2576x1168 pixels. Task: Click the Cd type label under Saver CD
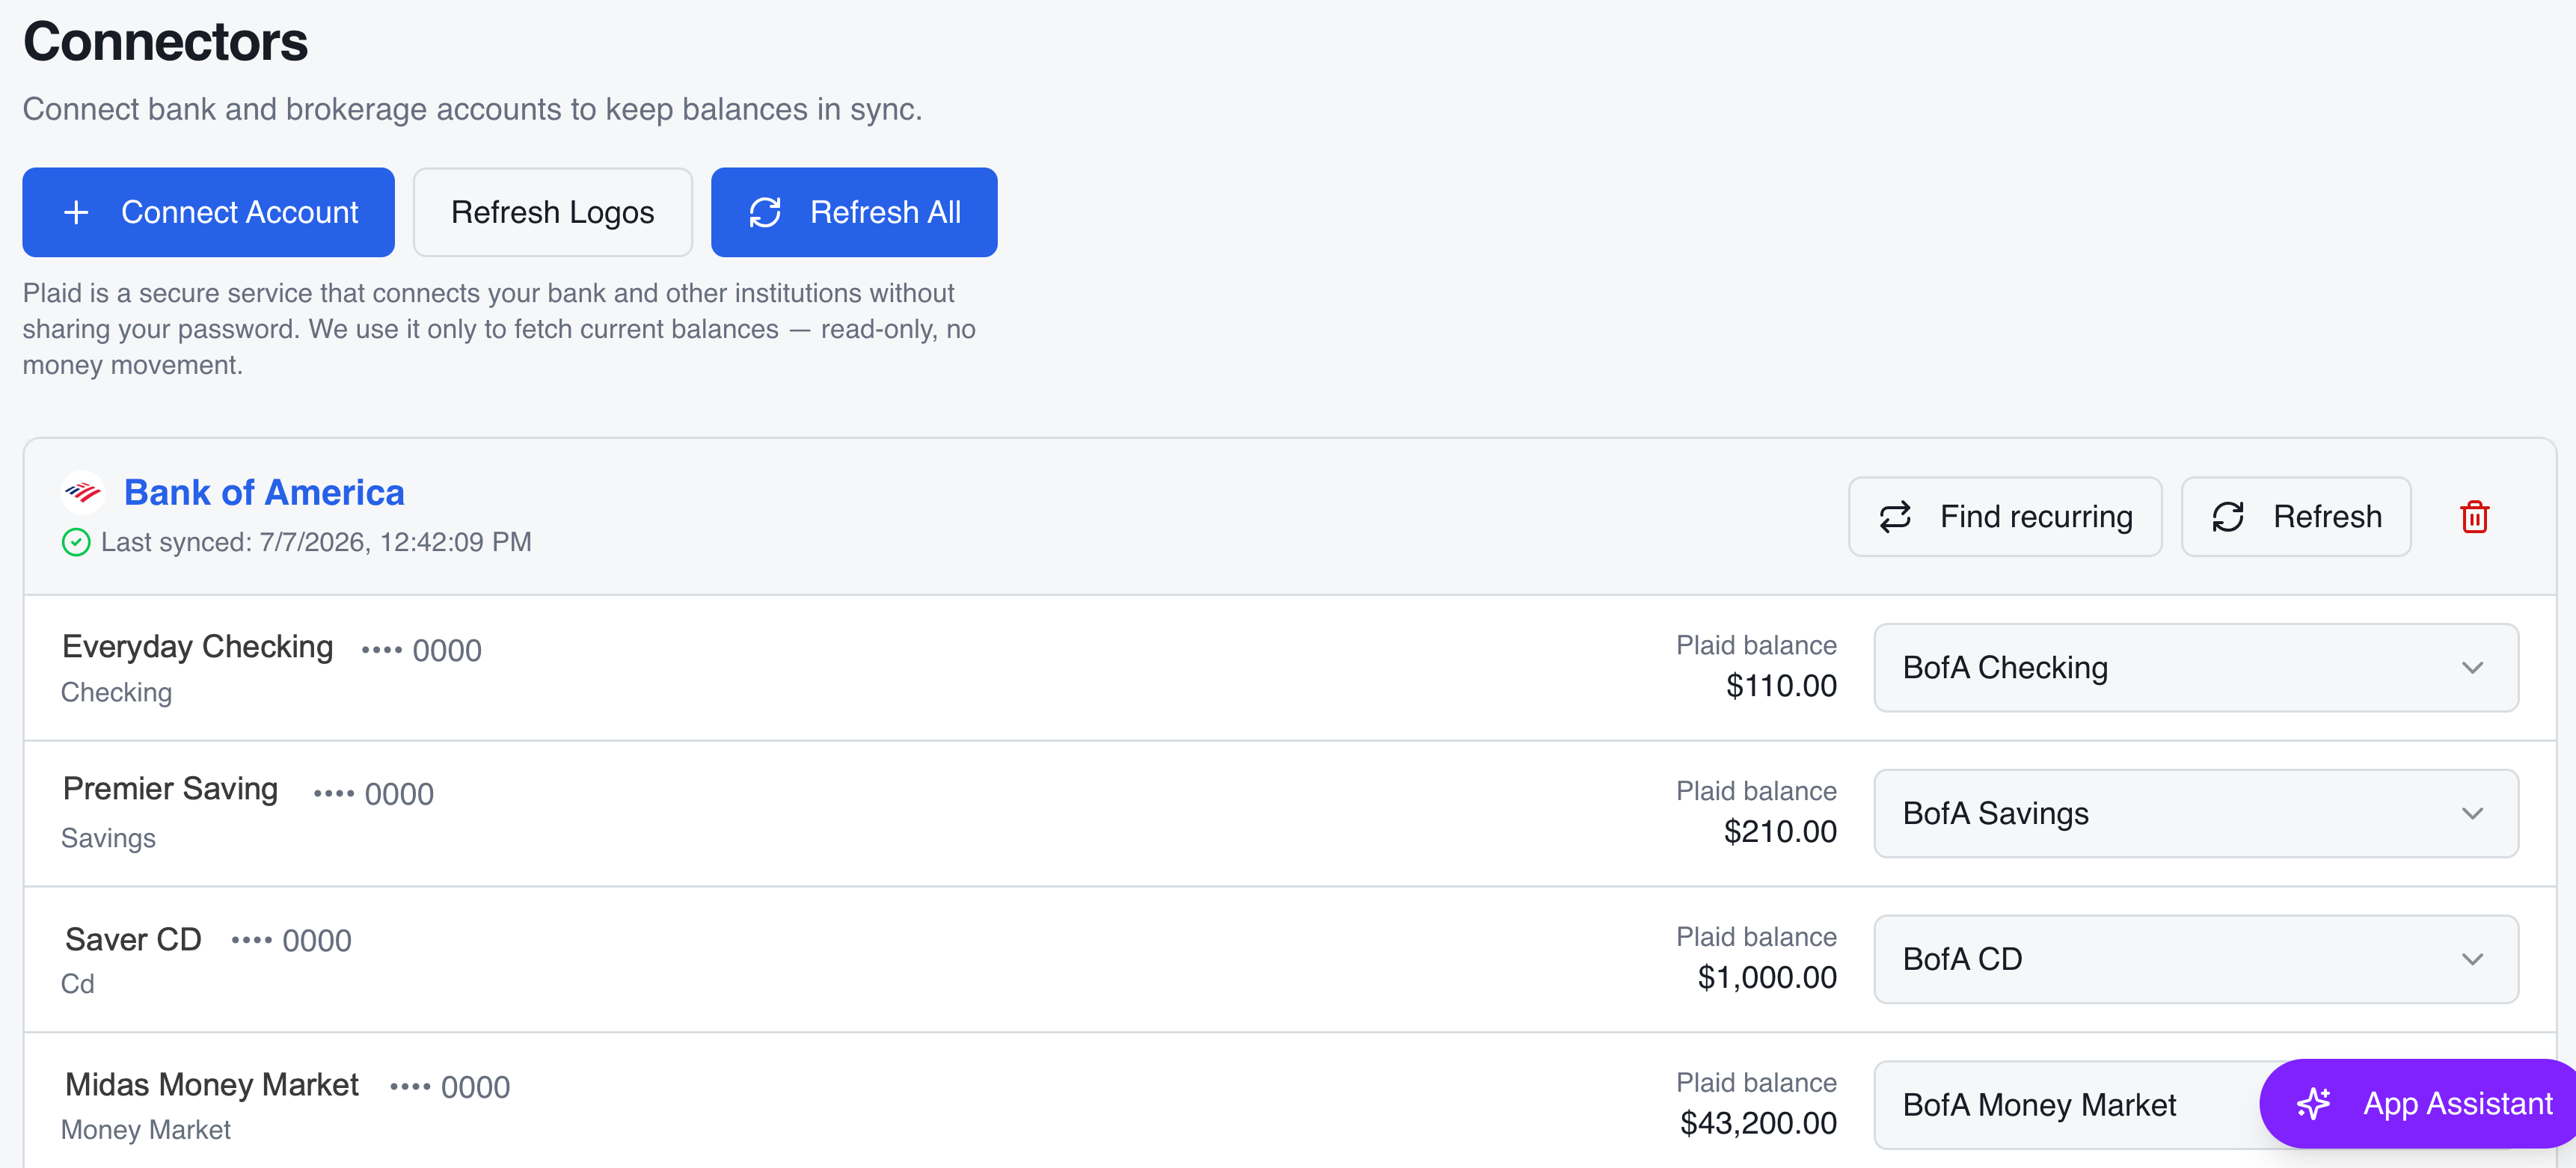78,984
